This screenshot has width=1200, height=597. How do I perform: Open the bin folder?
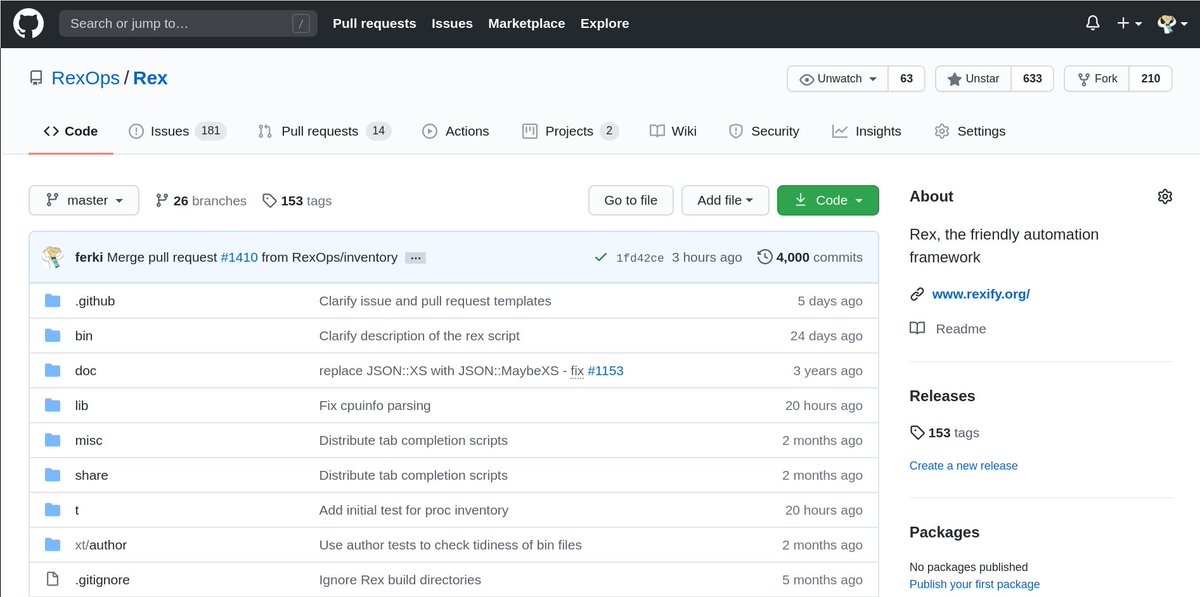tap(84, 336)
